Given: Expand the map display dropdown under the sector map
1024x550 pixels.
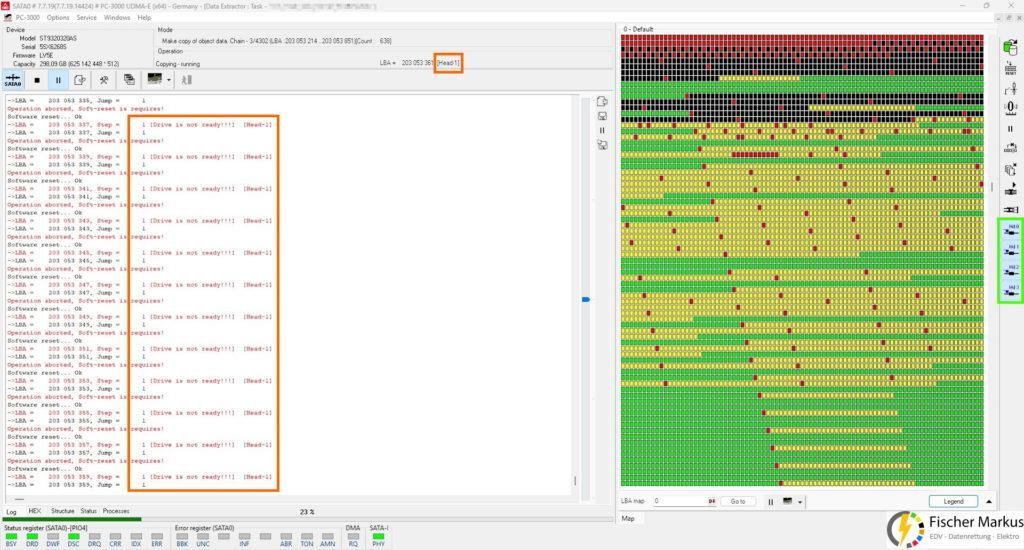Looking at the screenshot, I should (x=800, y=502).
